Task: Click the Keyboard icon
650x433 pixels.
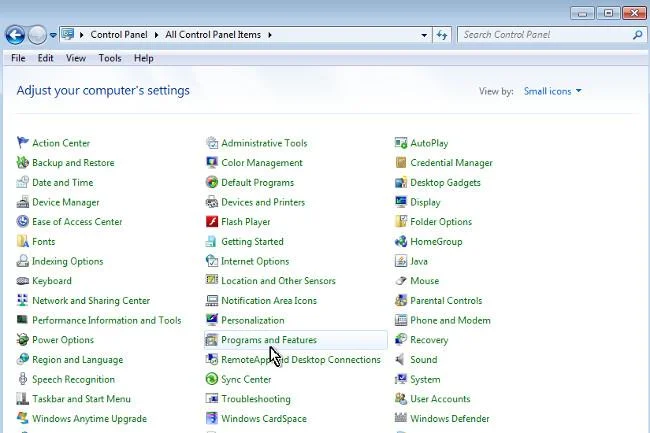Action: [x=22, y=281]
